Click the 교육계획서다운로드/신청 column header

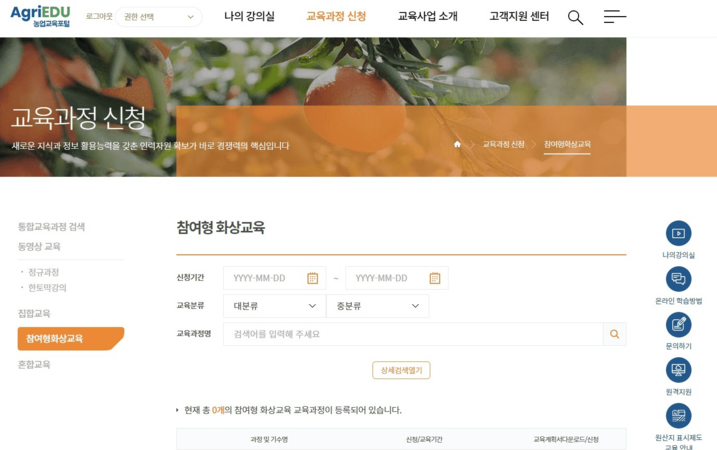[566, 439]
